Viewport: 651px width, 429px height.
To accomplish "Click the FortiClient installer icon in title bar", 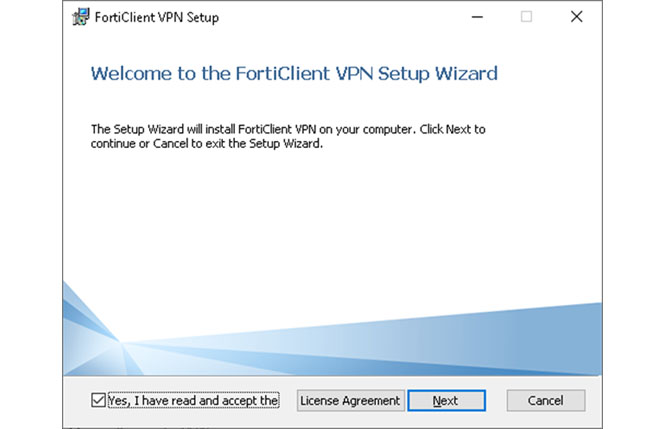I will pyautogui.click(x=80, y=17).
